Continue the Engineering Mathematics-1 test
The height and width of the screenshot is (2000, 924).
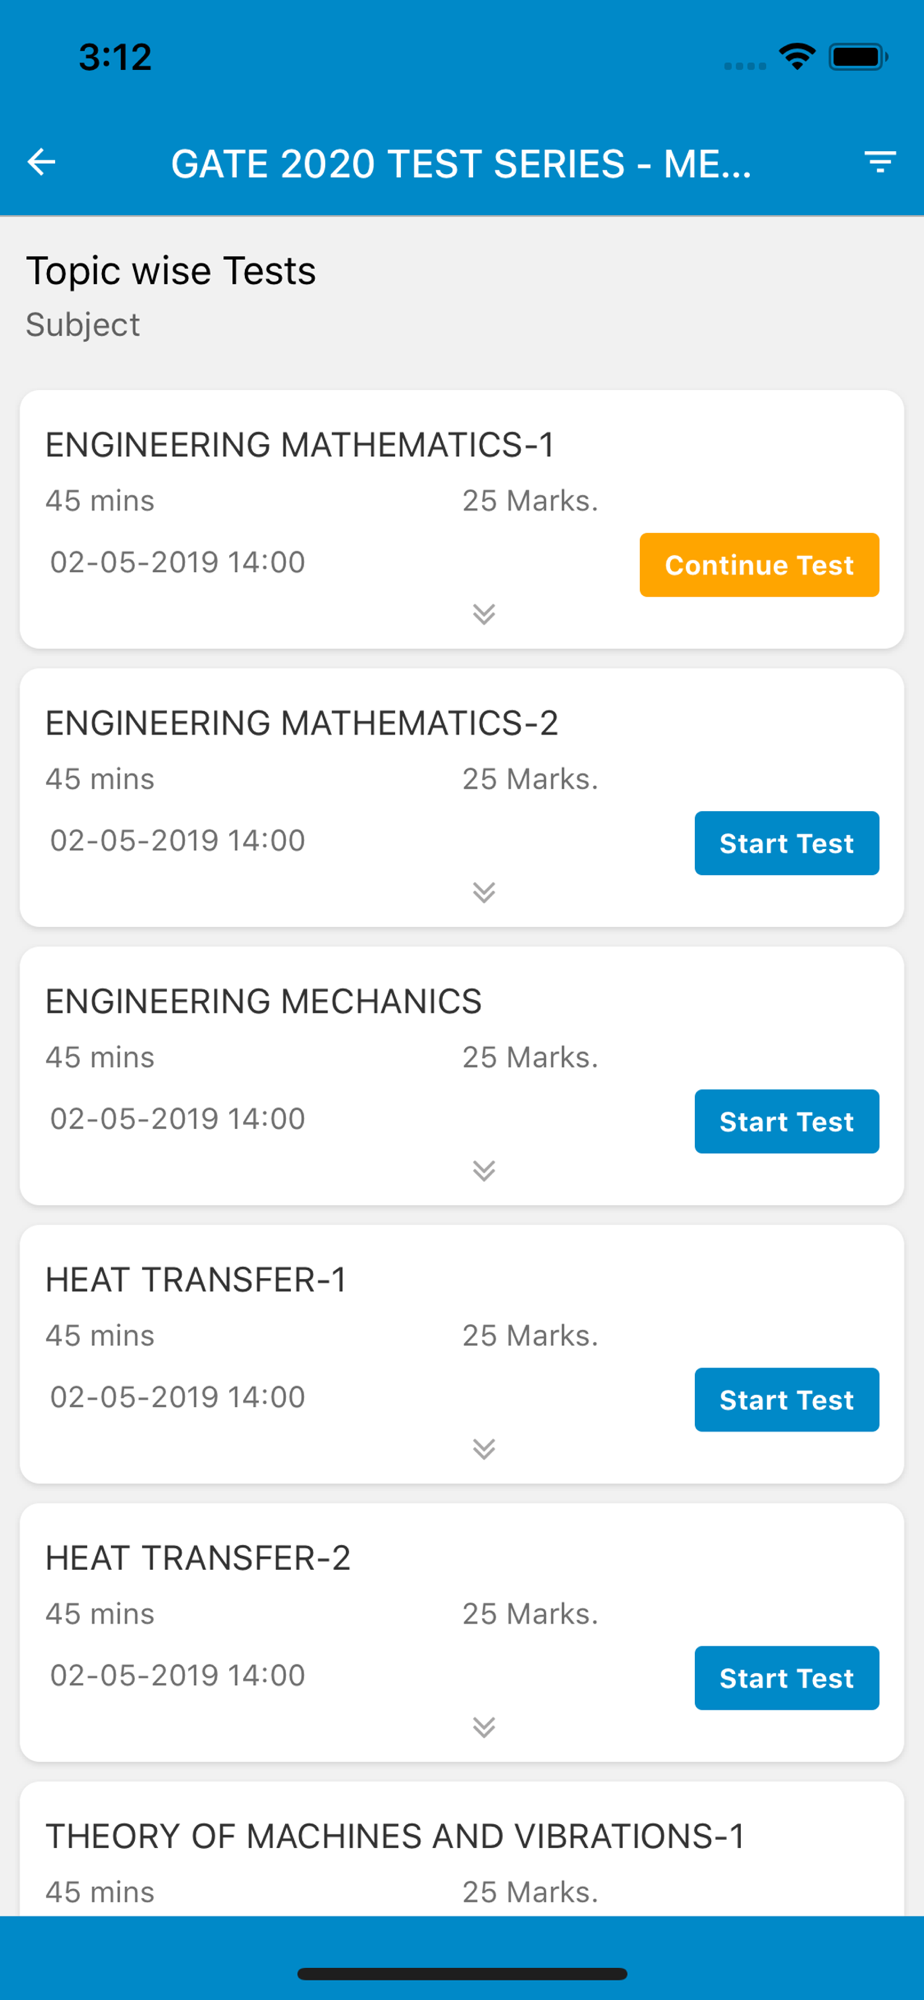click(759, 565)
